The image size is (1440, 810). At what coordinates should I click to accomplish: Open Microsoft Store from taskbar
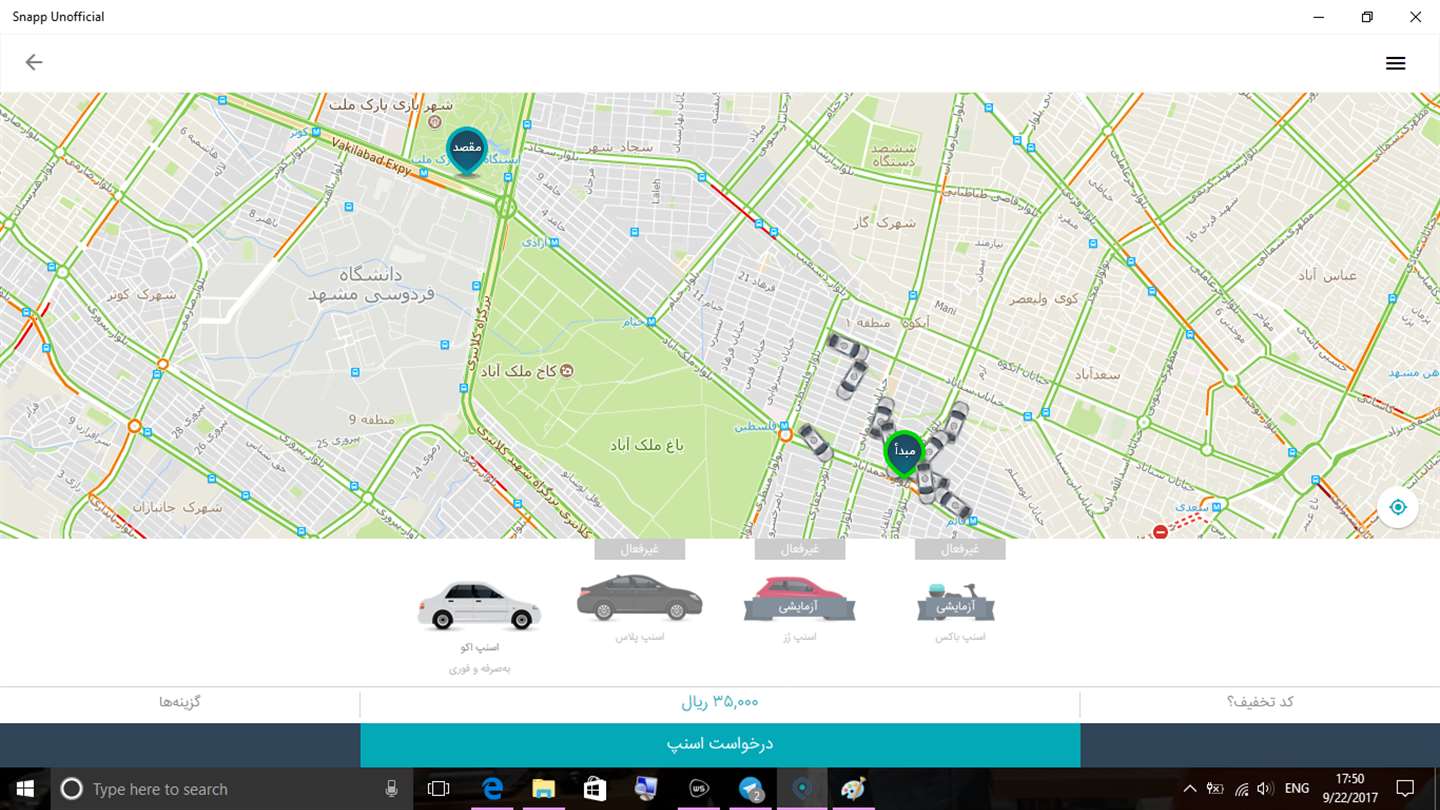tap(595, 789)
